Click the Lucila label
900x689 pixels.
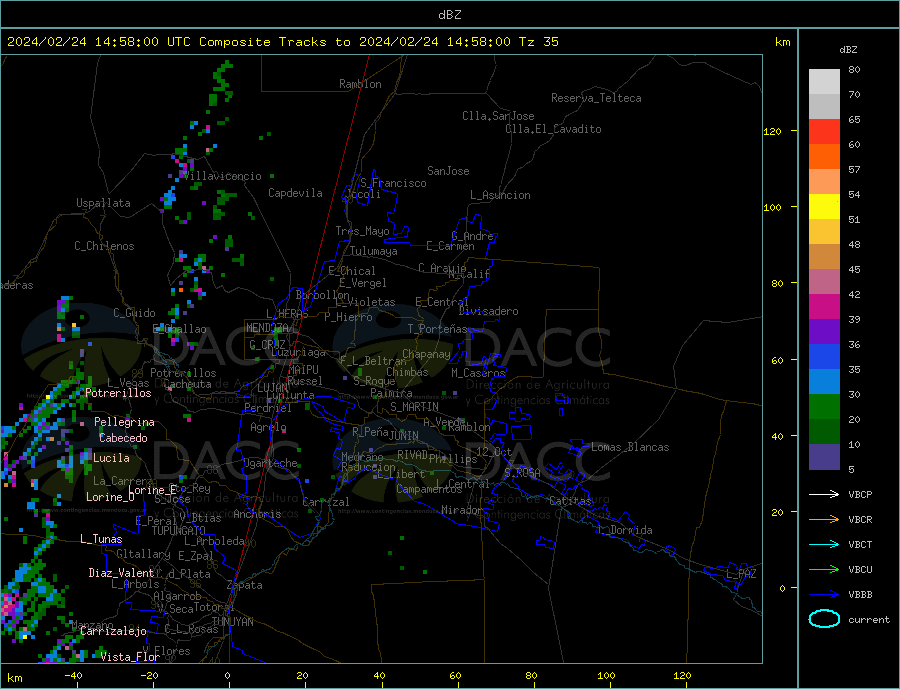click(x=111, y=459)
